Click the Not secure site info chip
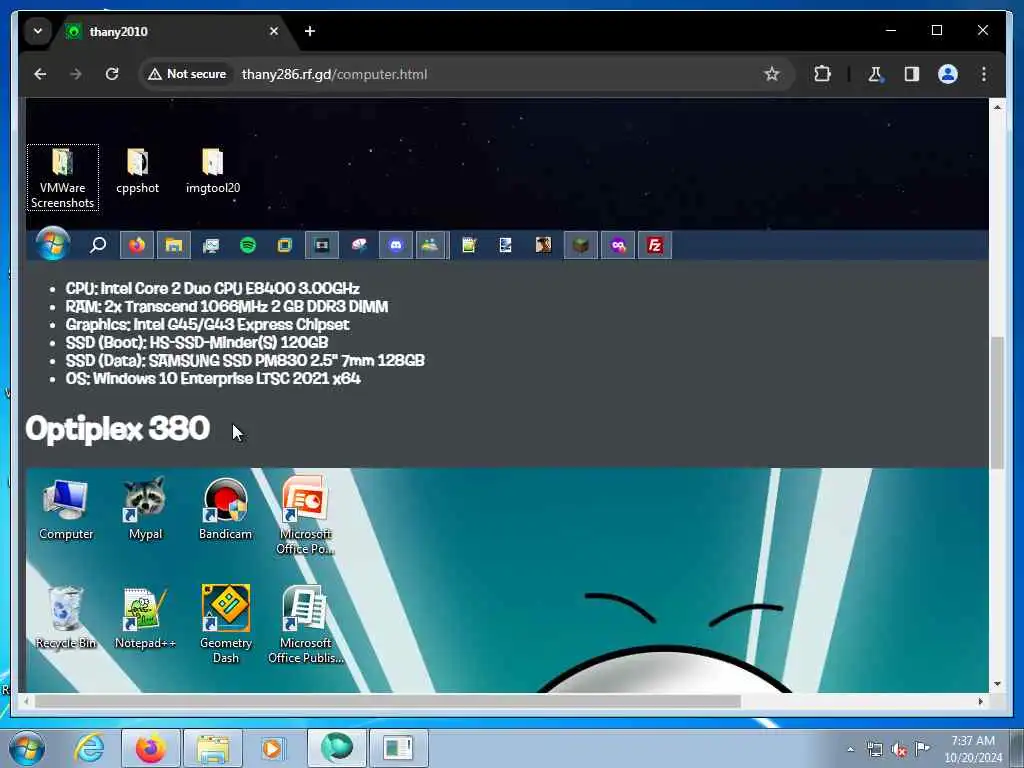 187,74
